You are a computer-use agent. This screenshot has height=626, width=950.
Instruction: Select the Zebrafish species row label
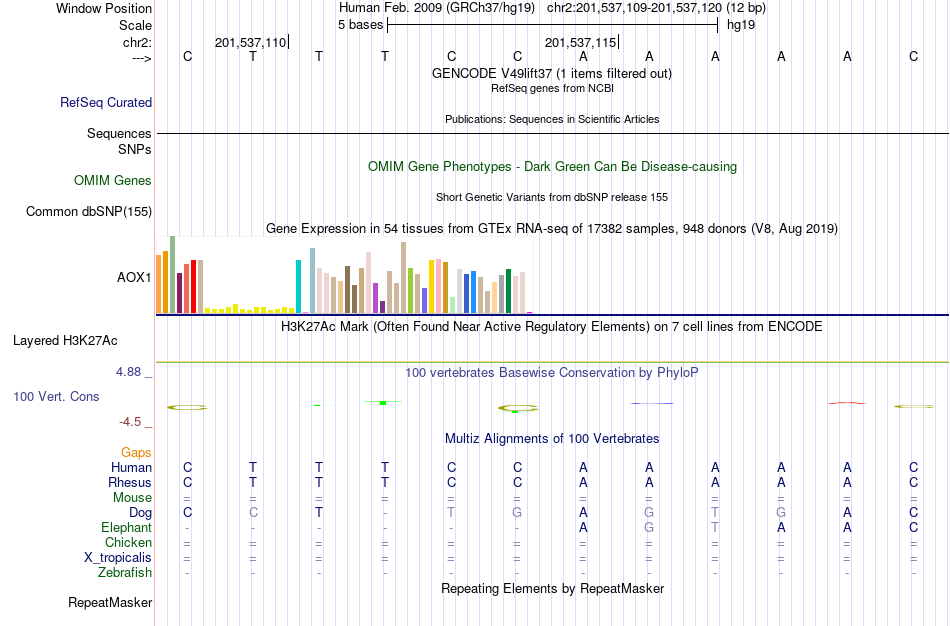pos(125,572)
